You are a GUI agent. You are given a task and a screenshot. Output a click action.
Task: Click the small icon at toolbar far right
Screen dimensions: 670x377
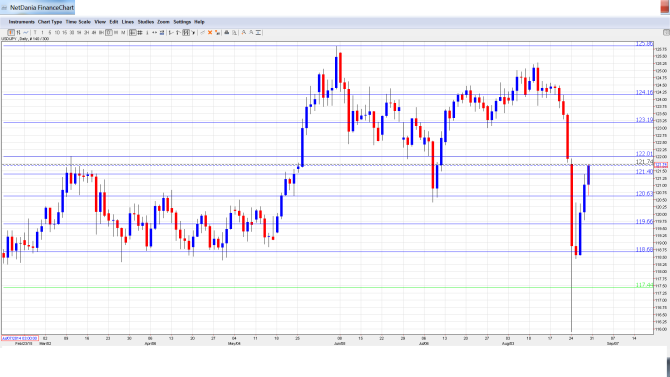(x=666, y=32)
